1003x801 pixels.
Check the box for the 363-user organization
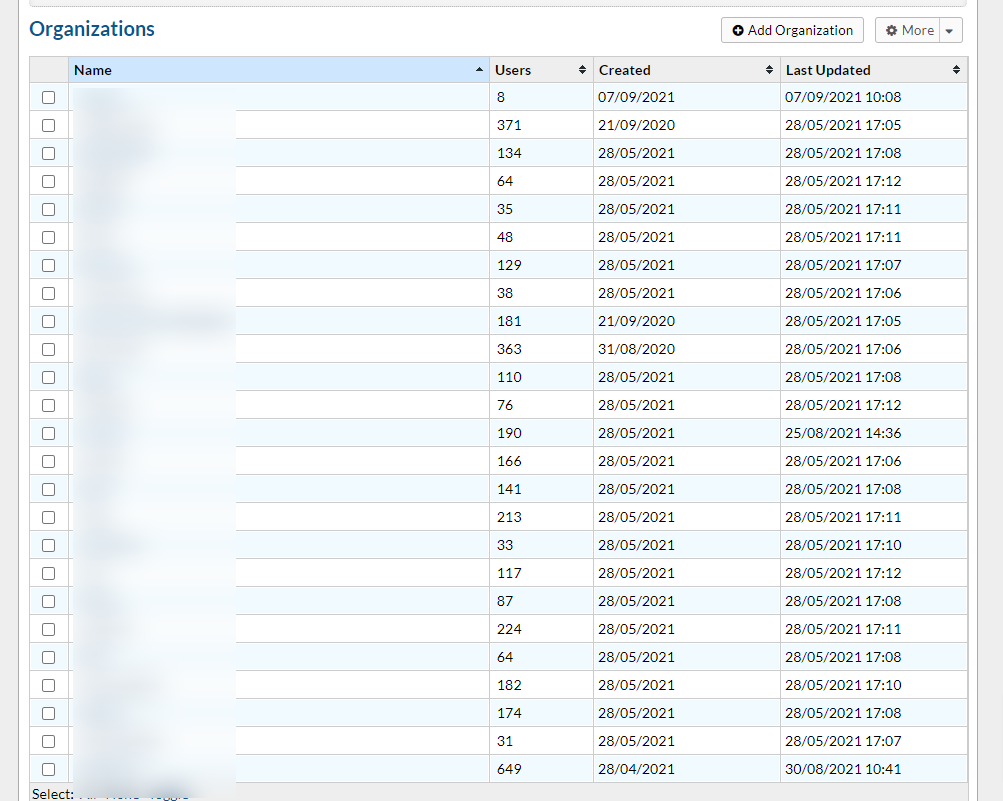click(x=48, y=350)
